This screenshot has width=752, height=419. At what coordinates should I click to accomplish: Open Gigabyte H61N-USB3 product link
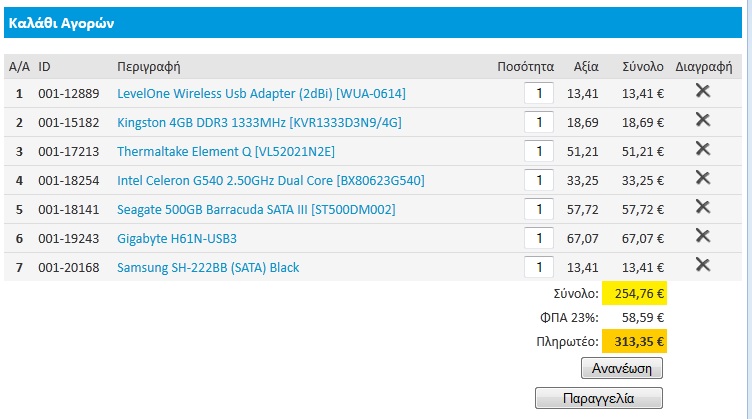pyautogui.click(x=177, y=239)
